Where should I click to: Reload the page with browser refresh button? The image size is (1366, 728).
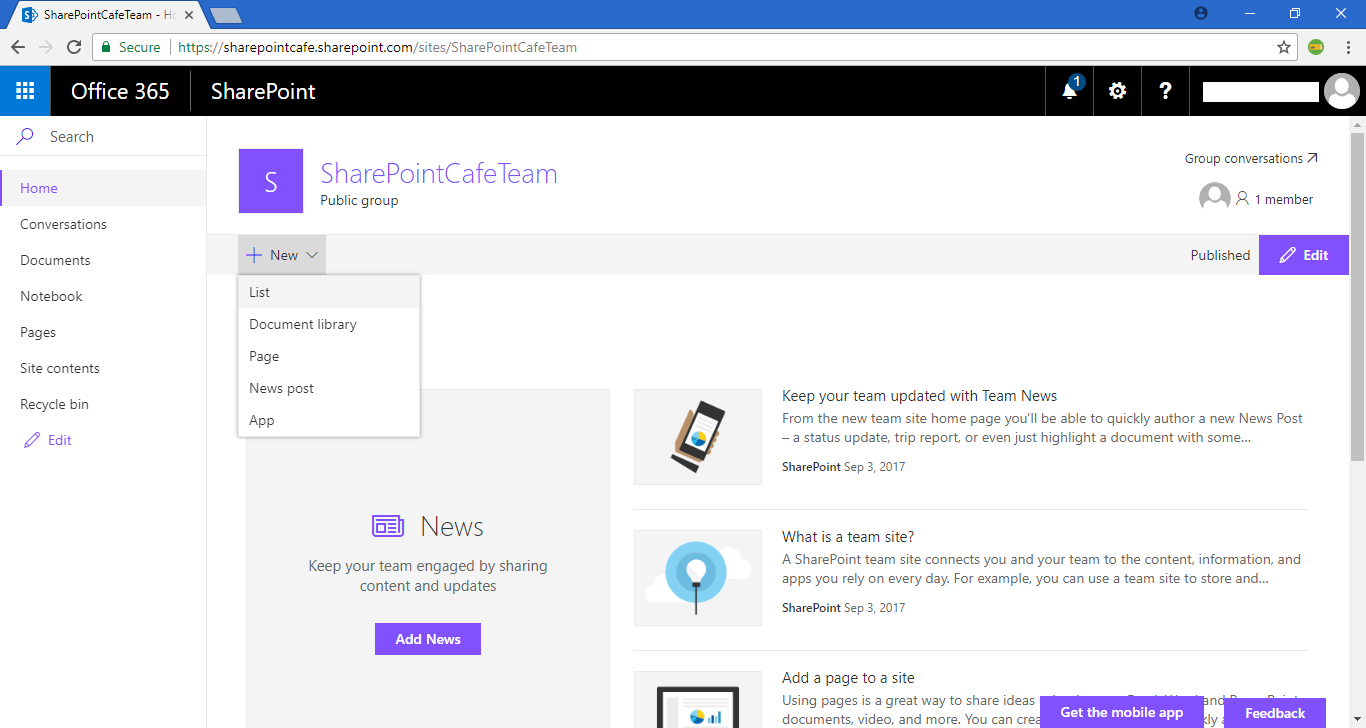click(x=74, y=47)
